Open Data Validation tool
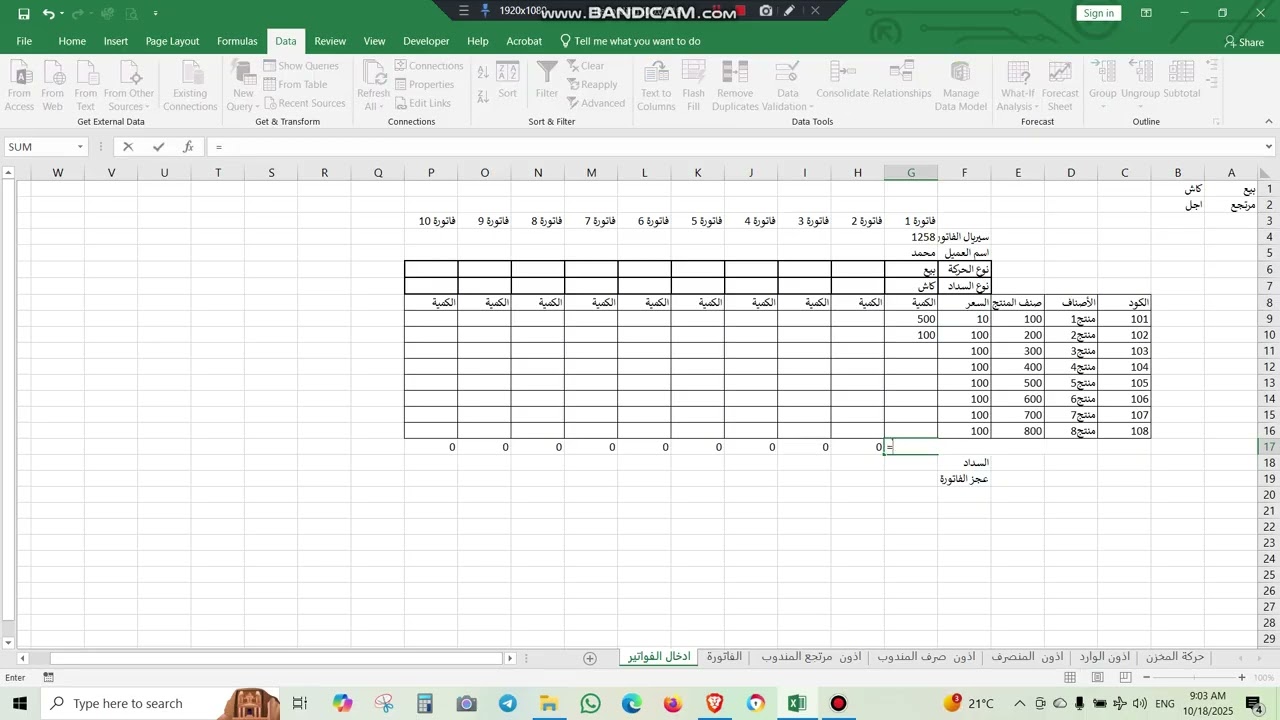The image size is (1280, 720). pyautogui.click(x=788, y=87)
